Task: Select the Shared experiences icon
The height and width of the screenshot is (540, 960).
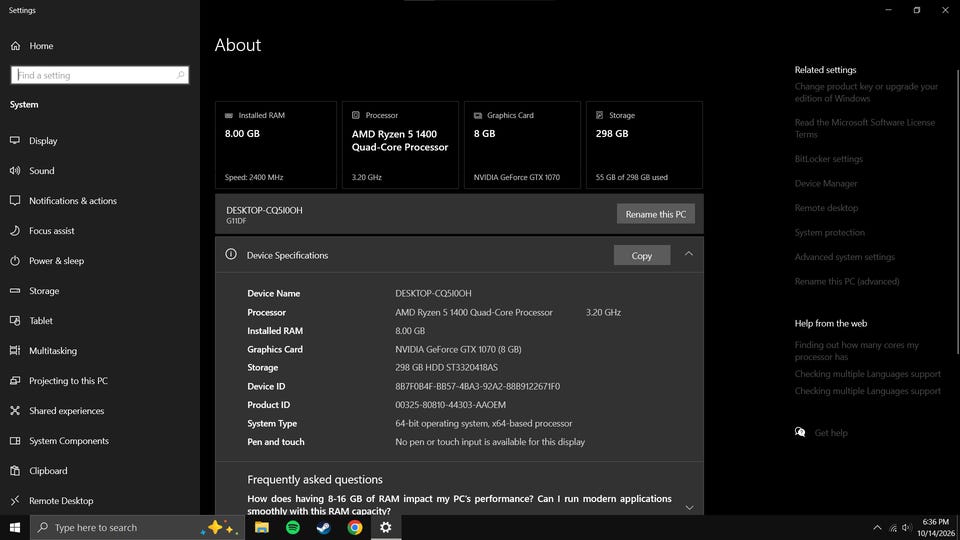Action: coord(15,410)
